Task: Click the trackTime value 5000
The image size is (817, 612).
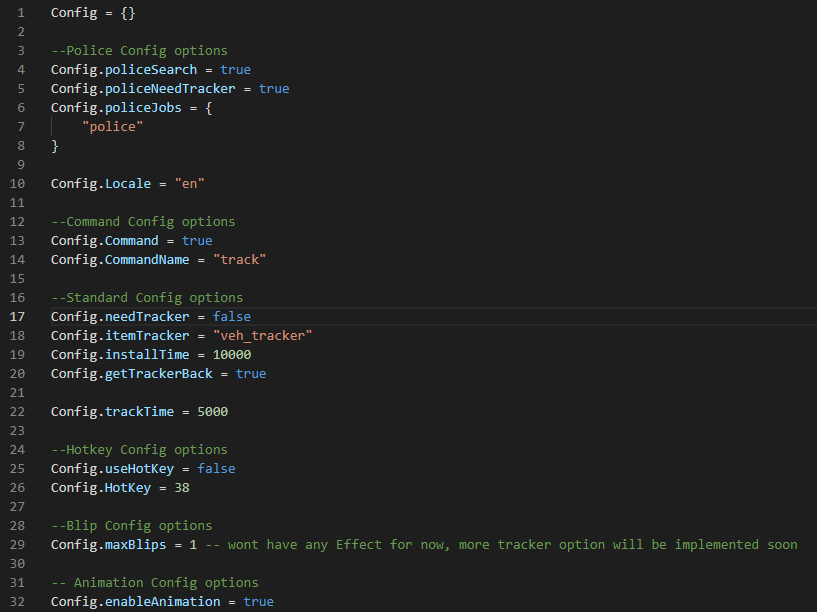Action: click(215, 411)
